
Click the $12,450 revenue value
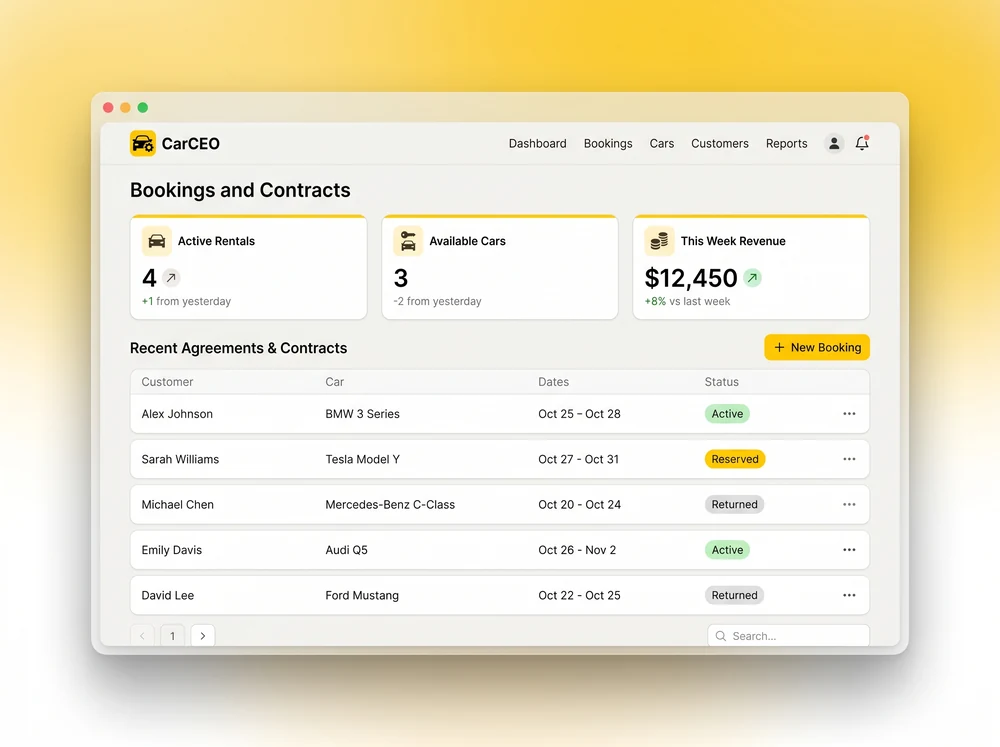(691, 278)
